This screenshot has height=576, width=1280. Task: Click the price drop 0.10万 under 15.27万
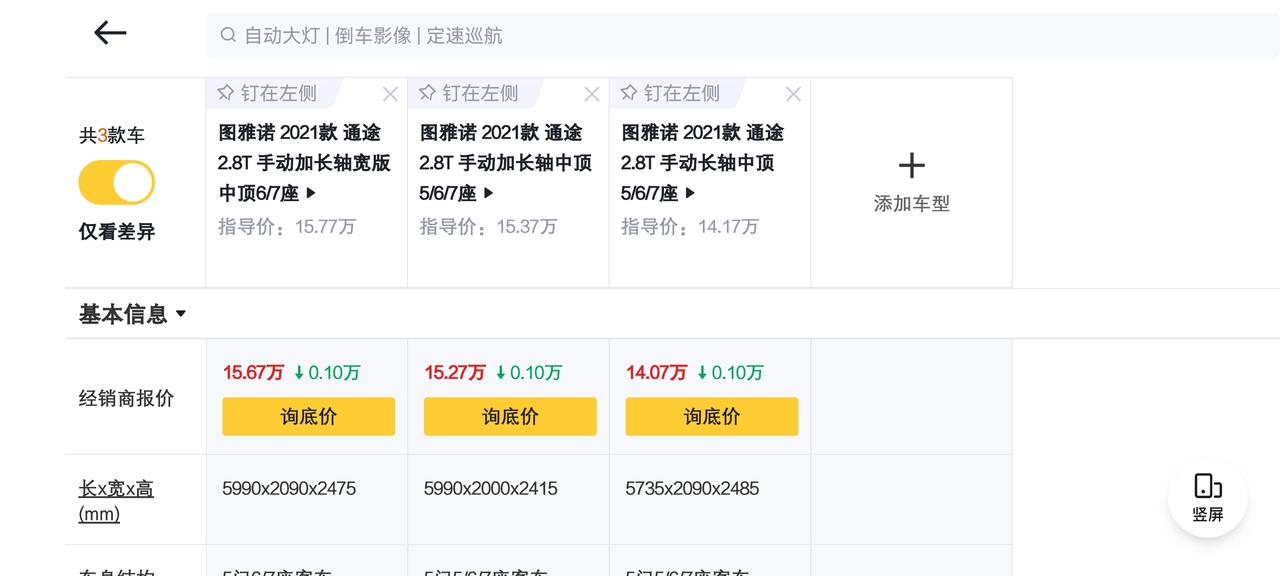[528, 372]
